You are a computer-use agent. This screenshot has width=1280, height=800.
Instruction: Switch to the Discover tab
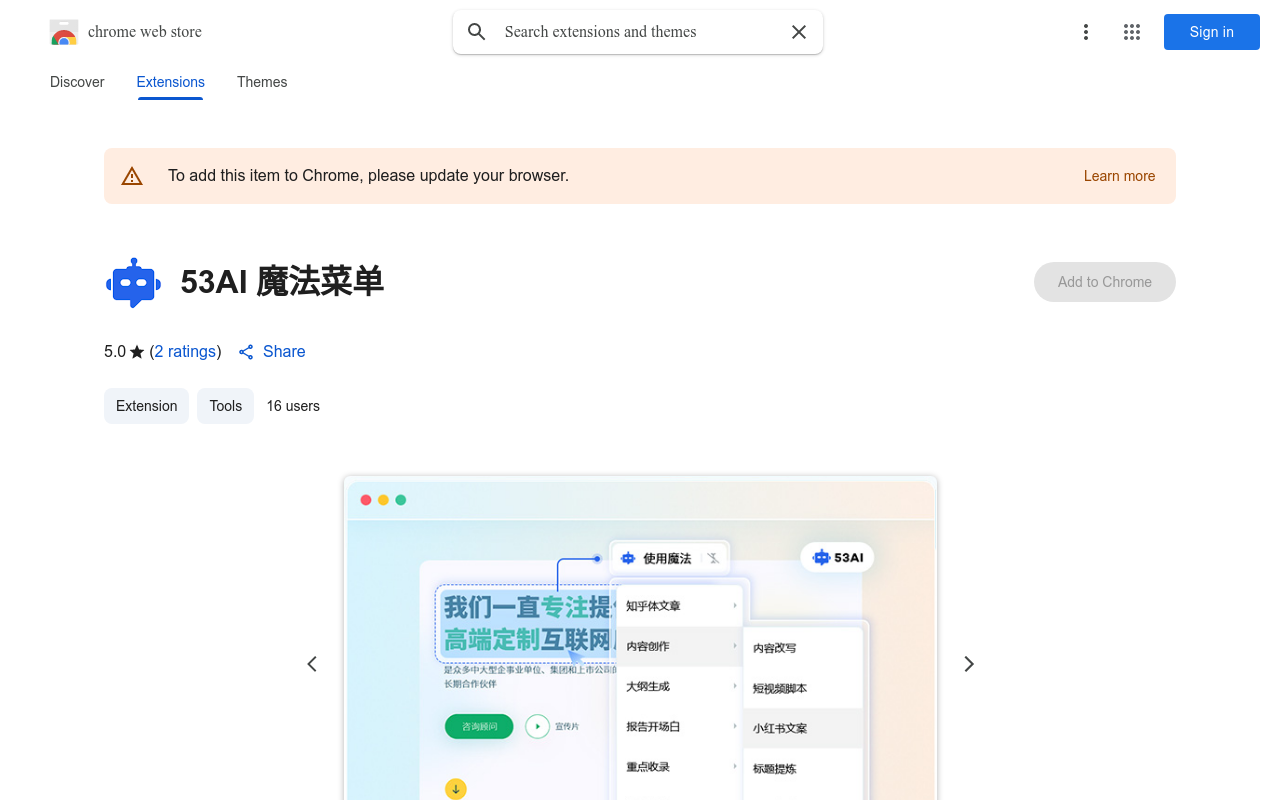click(x=77, y=82)
